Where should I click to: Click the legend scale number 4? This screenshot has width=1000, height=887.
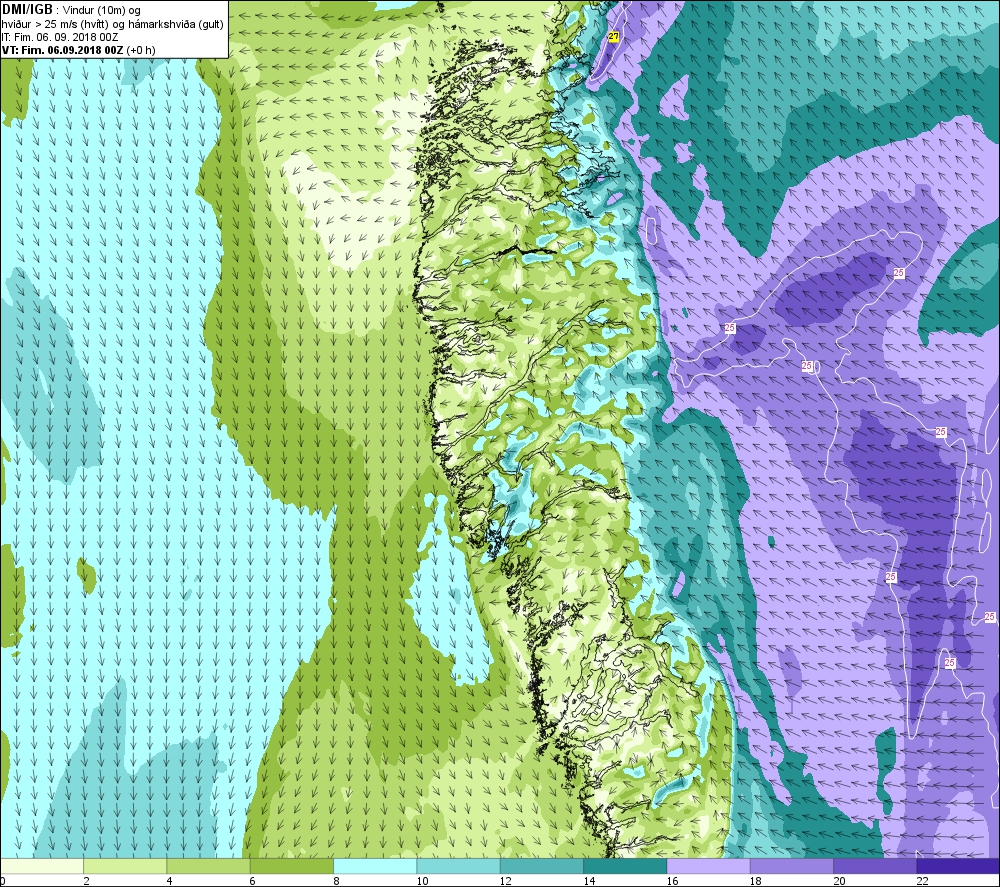(169, 881)
